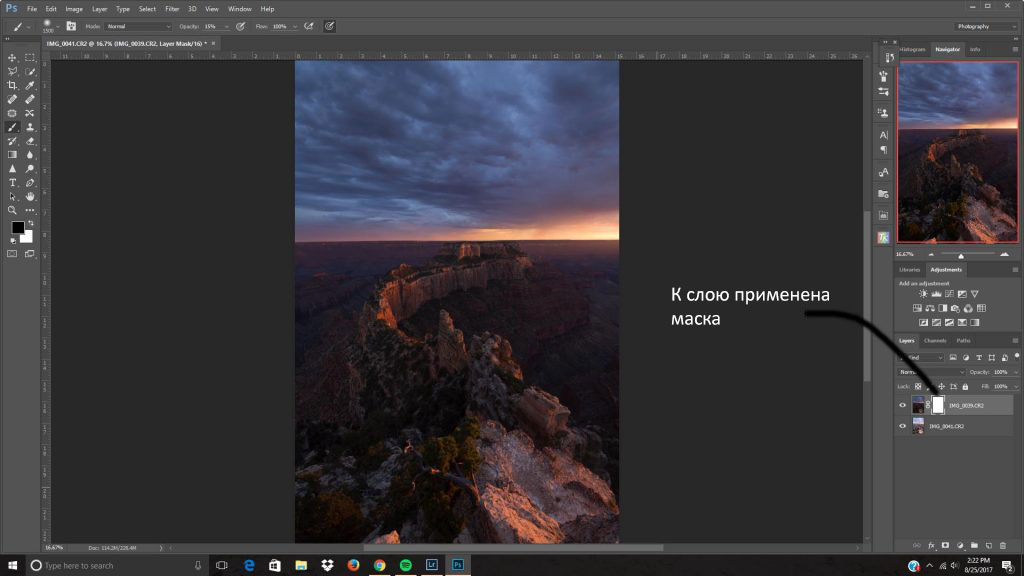
Task: Switch to the Channels tab
Action: click(x=935, y=340)
